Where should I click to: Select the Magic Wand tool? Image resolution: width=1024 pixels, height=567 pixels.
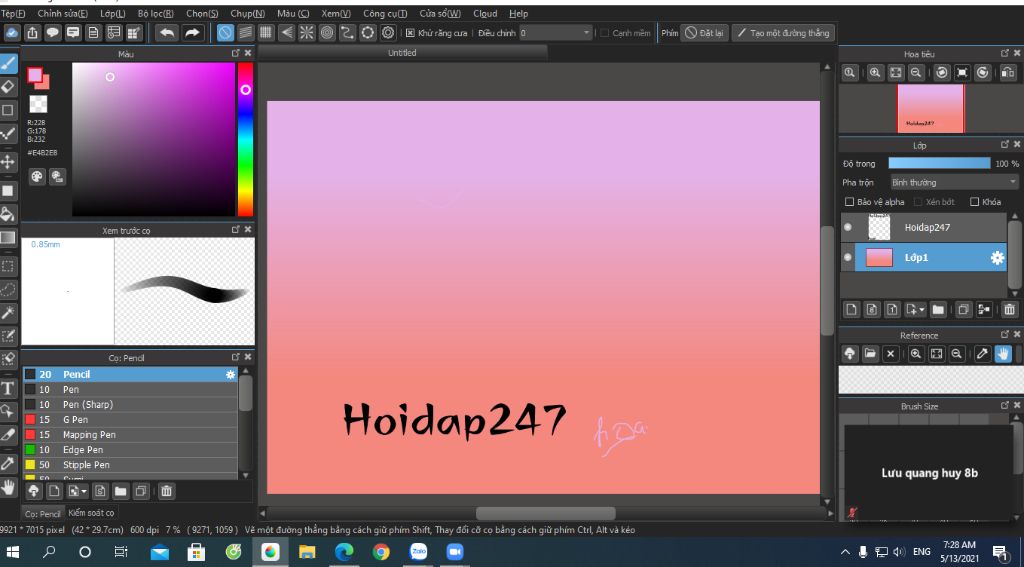(x=8, y=313)
